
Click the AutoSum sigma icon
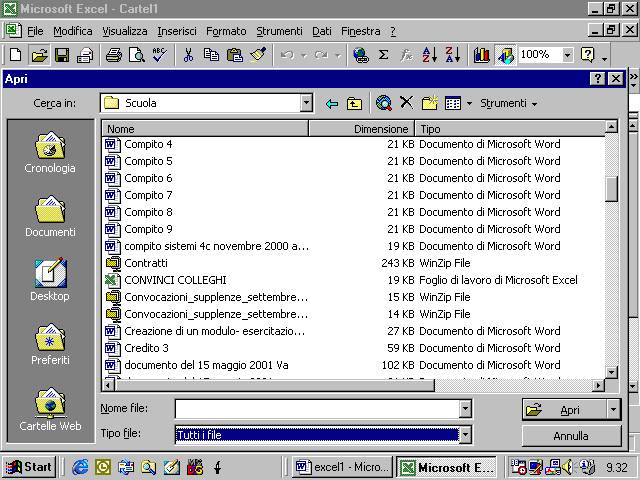pyautogui.click(x=383, y=54)
